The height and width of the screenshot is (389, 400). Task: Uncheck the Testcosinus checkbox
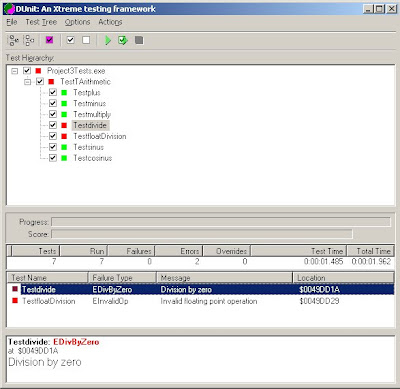(x=53, y=158)
